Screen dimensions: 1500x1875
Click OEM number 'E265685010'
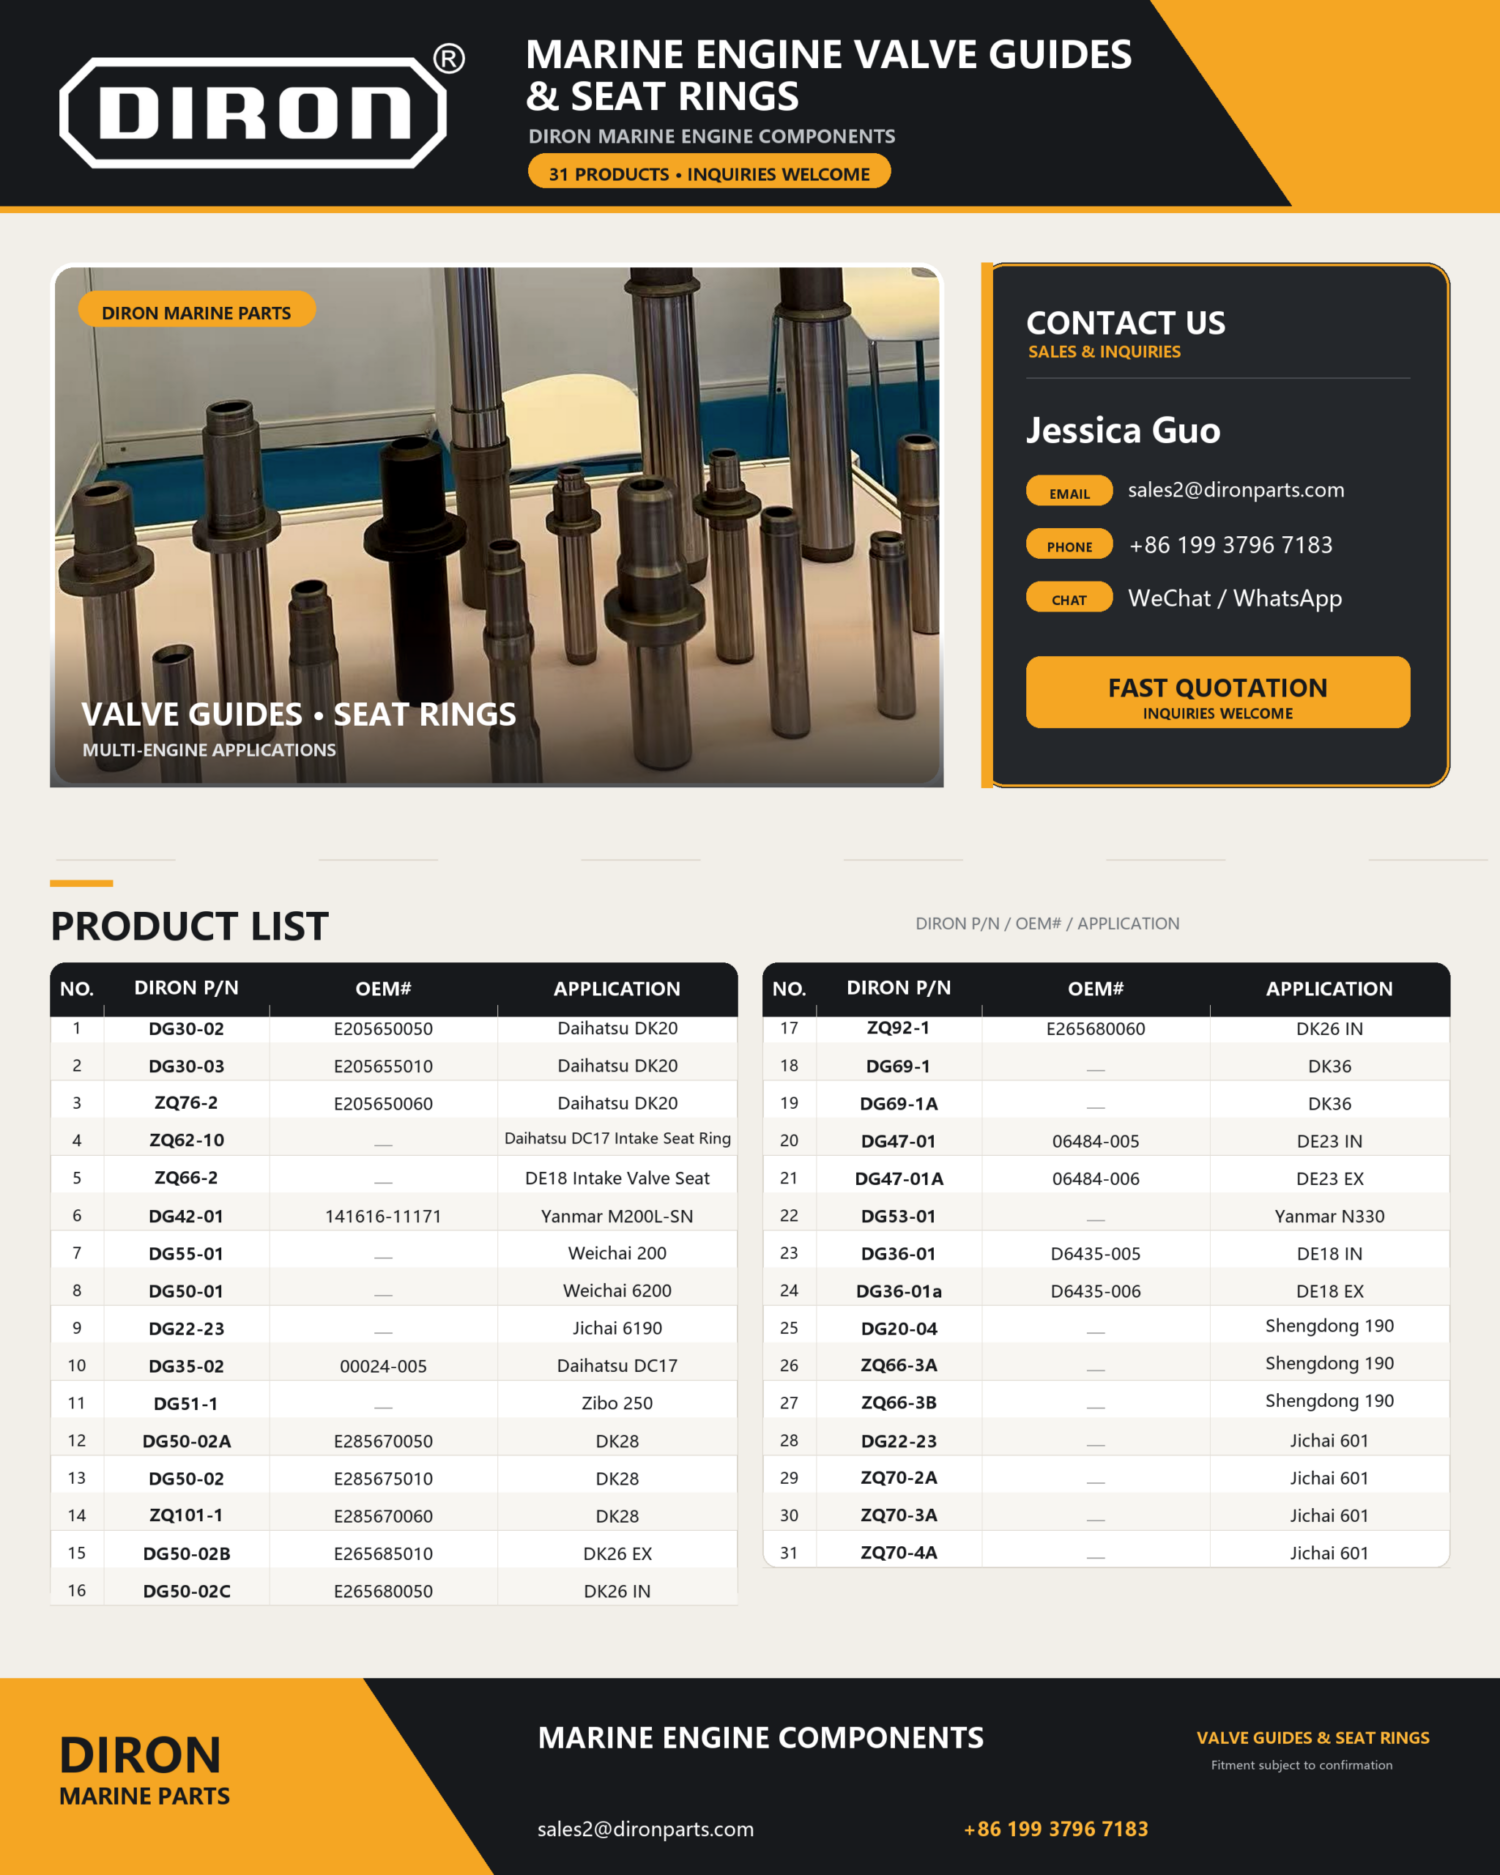[x=383, y=1553]
